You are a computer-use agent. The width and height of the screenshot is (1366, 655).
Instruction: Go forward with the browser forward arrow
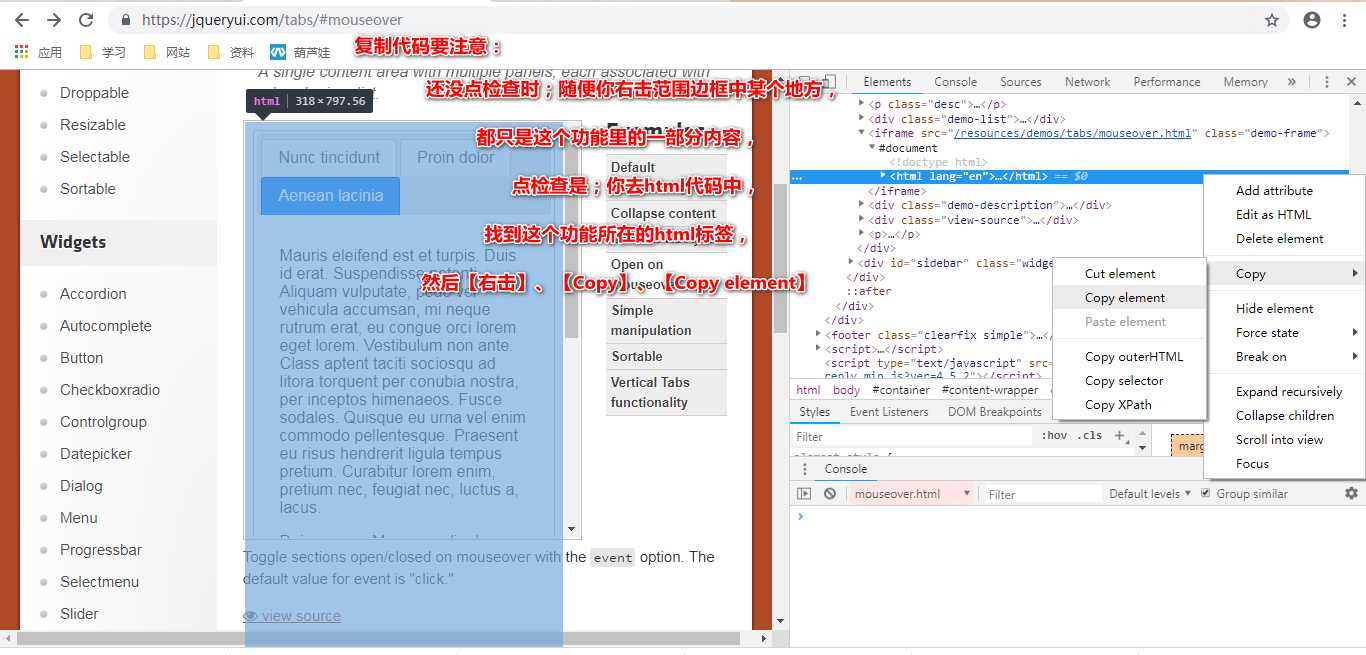(x=54, y=20)
